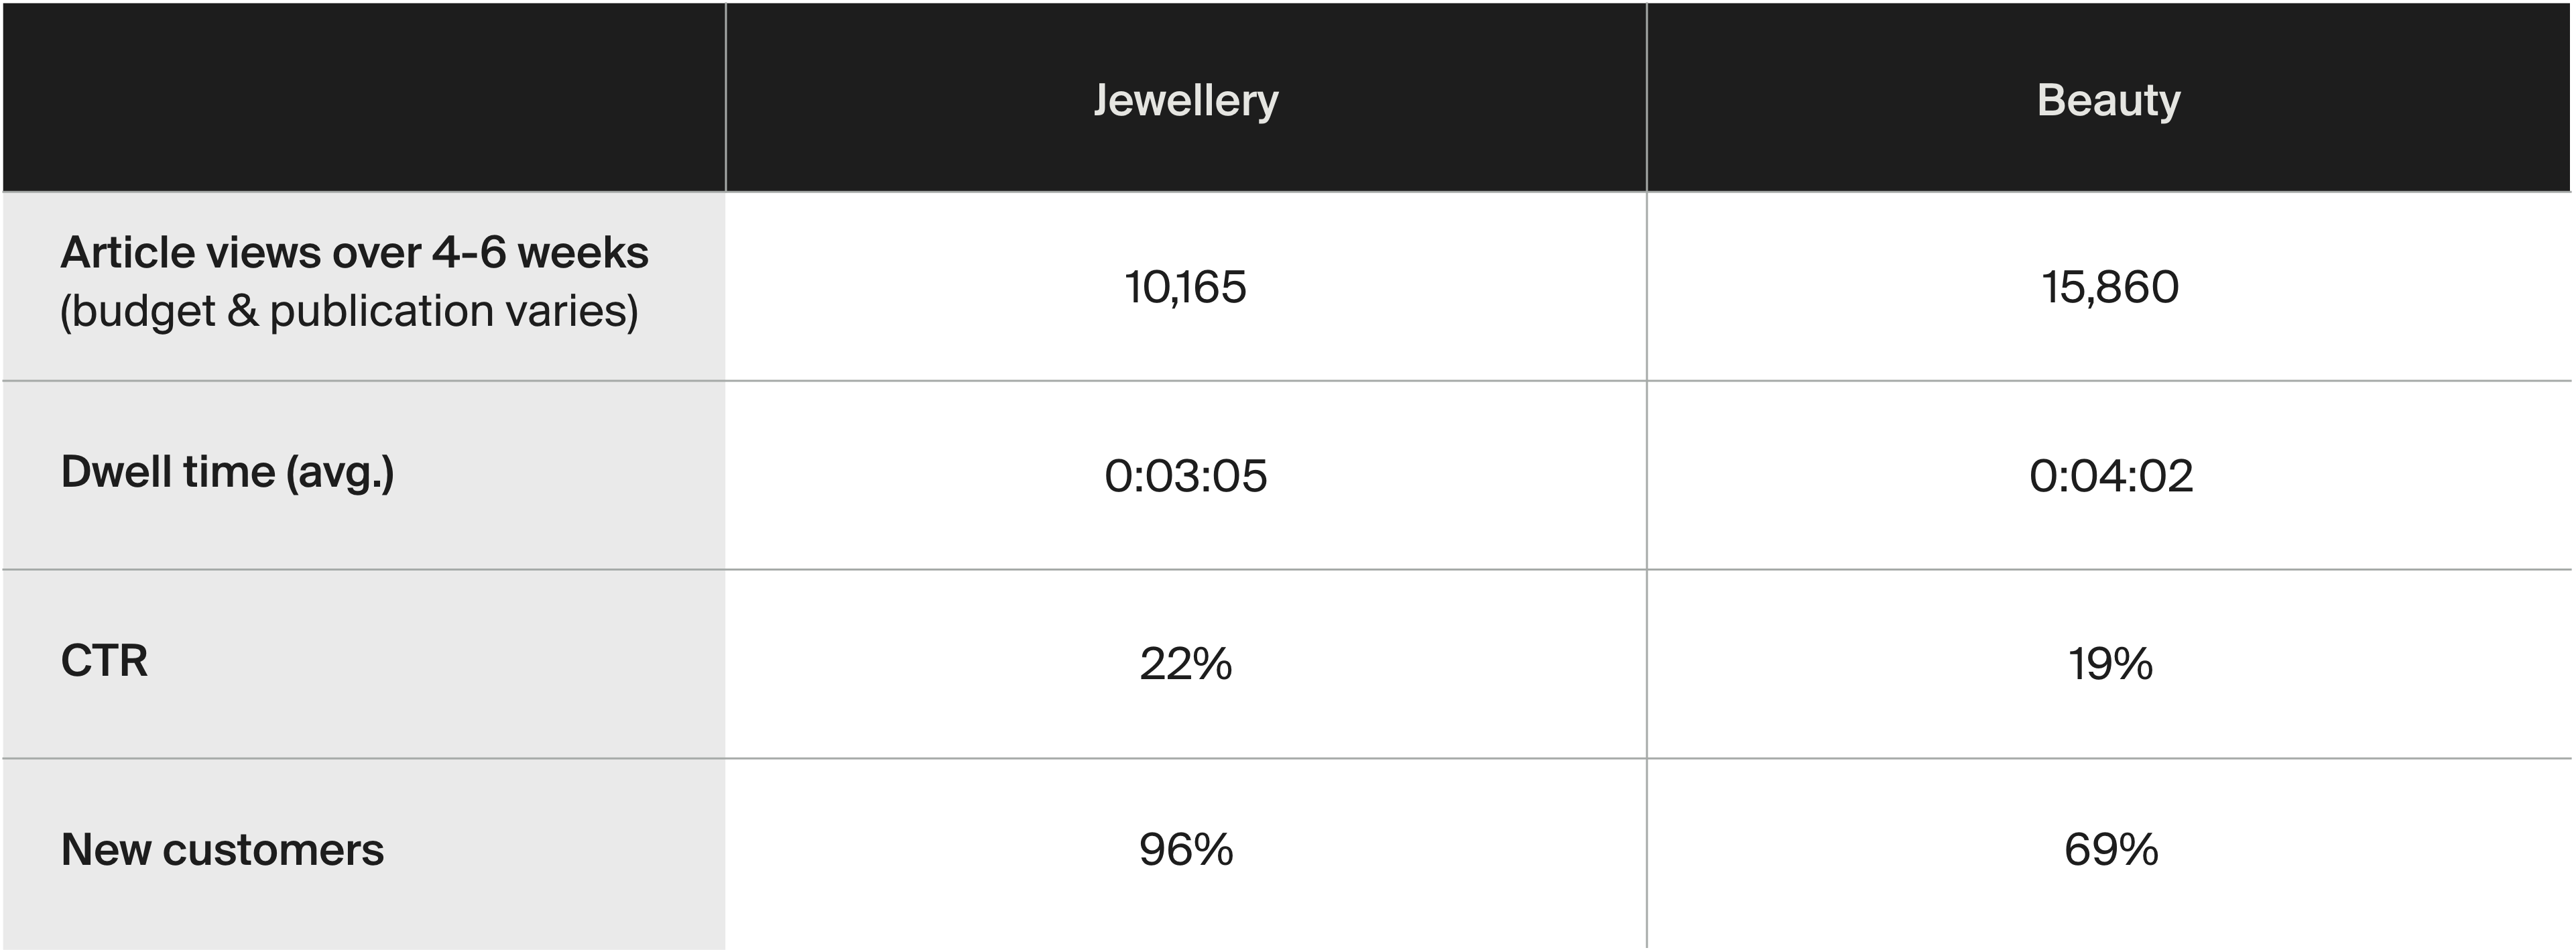
Task: Click the CTR row label
Action: 104,661
